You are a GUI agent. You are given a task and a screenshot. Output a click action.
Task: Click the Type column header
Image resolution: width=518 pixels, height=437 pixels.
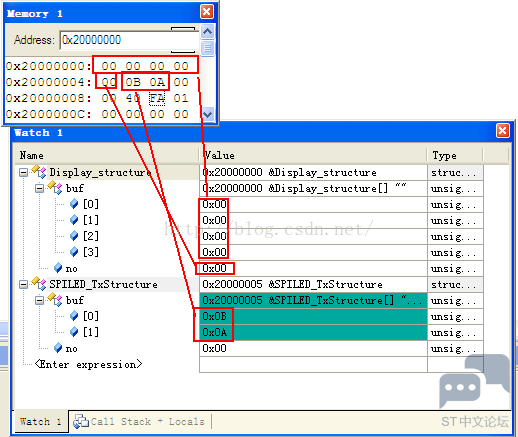[x=455, y=156]
